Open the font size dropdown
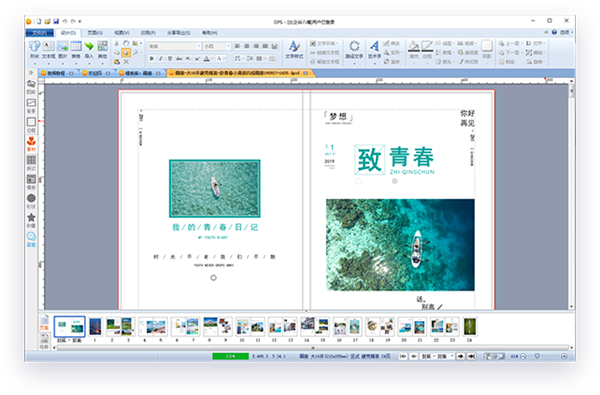600x395 pixels. pos(228,46)
